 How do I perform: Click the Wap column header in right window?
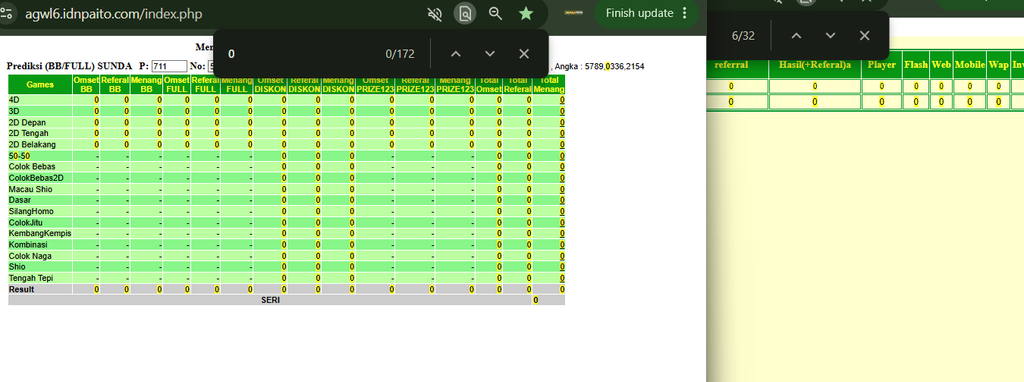click(x=999, y=65)
